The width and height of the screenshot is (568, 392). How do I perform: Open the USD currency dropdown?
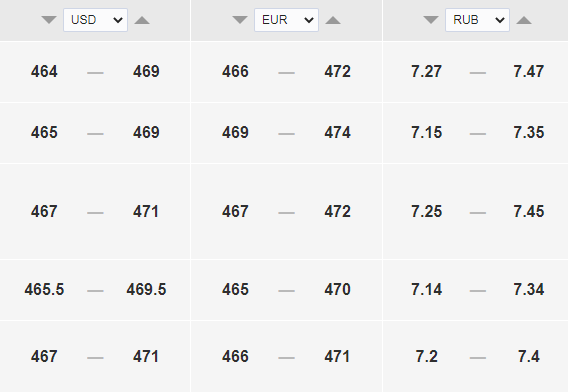(x=96, y=20)
